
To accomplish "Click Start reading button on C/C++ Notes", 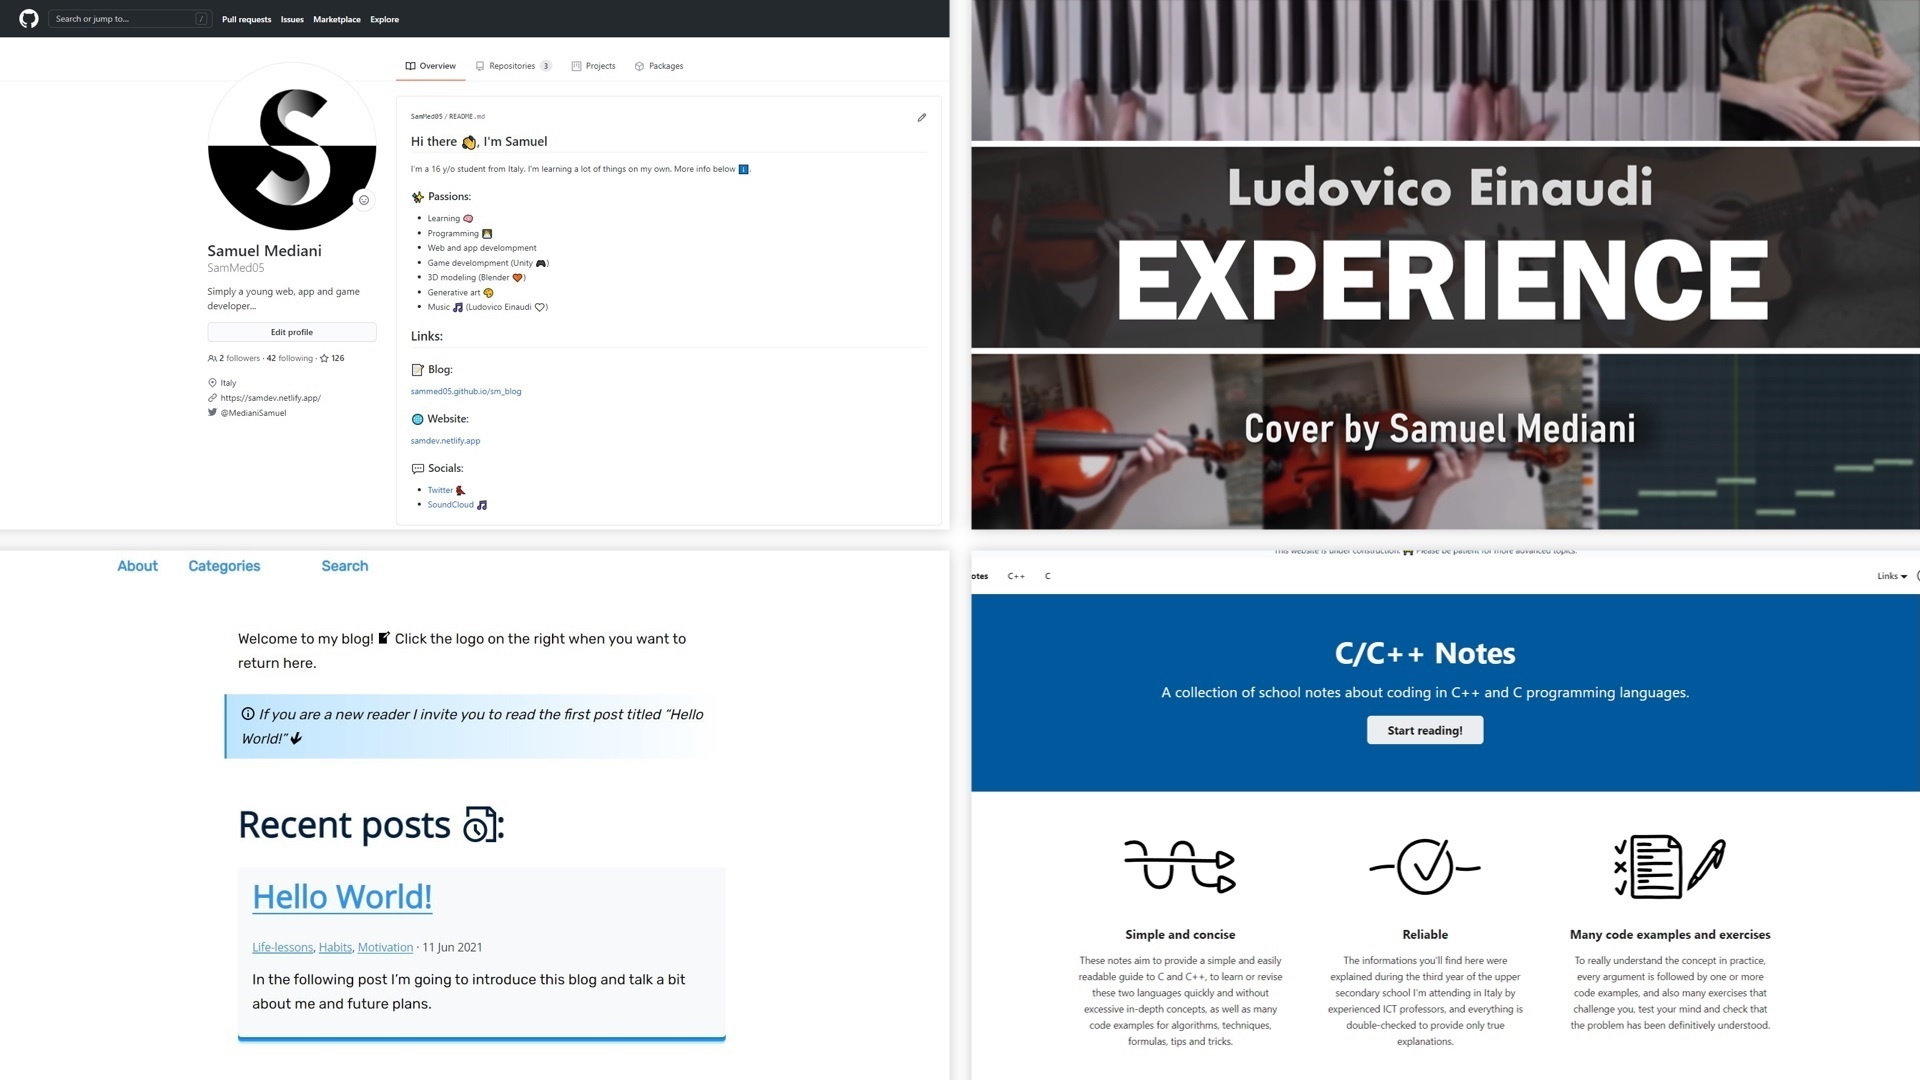I will (1424, 729).
